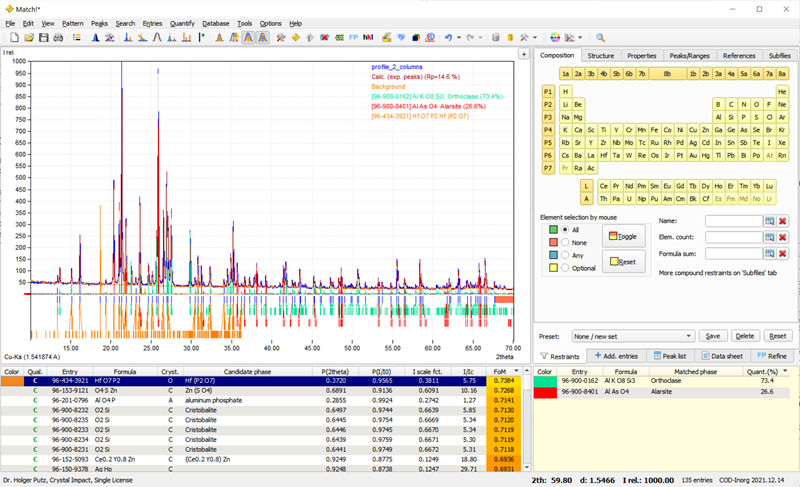Click the hkl toolbar icon
The image size is (800, 487).
tap(369, 37)
